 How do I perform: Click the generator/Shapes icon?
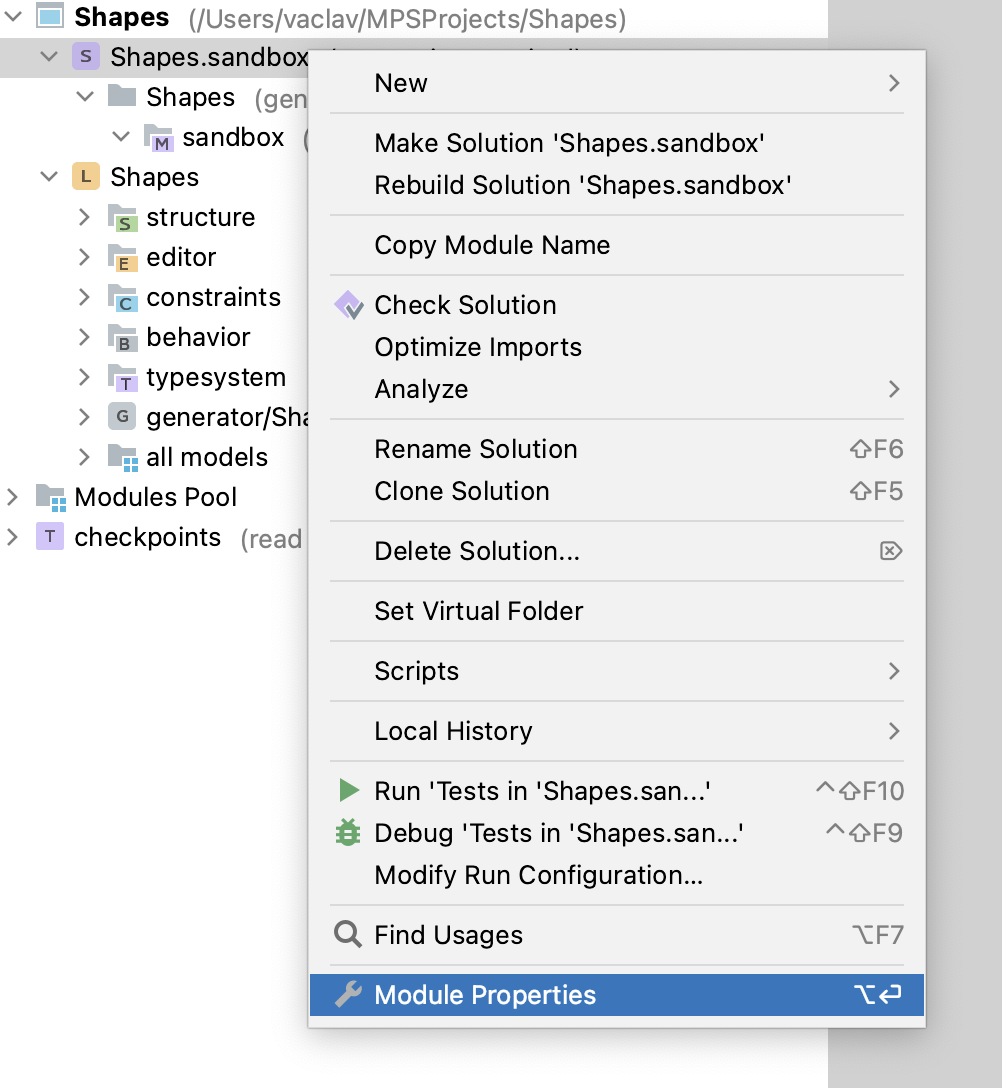(120, 417)
